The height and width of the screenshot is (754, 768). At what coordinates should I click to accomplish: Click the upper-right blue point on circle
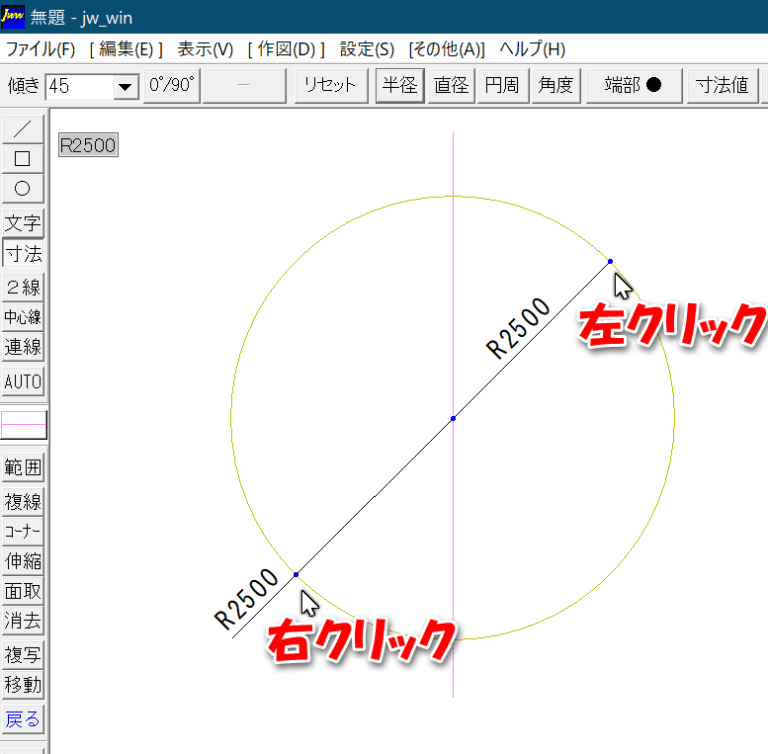click(610, 262)
